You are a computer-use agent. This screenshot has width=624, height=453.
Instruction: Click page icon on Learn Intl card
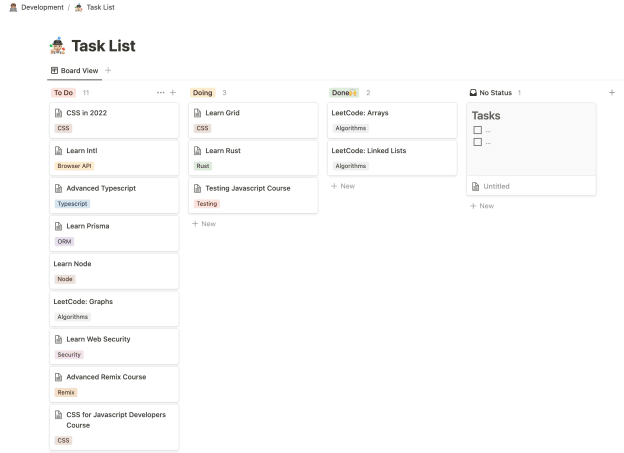pyautogui.click(x=58, y=150)
